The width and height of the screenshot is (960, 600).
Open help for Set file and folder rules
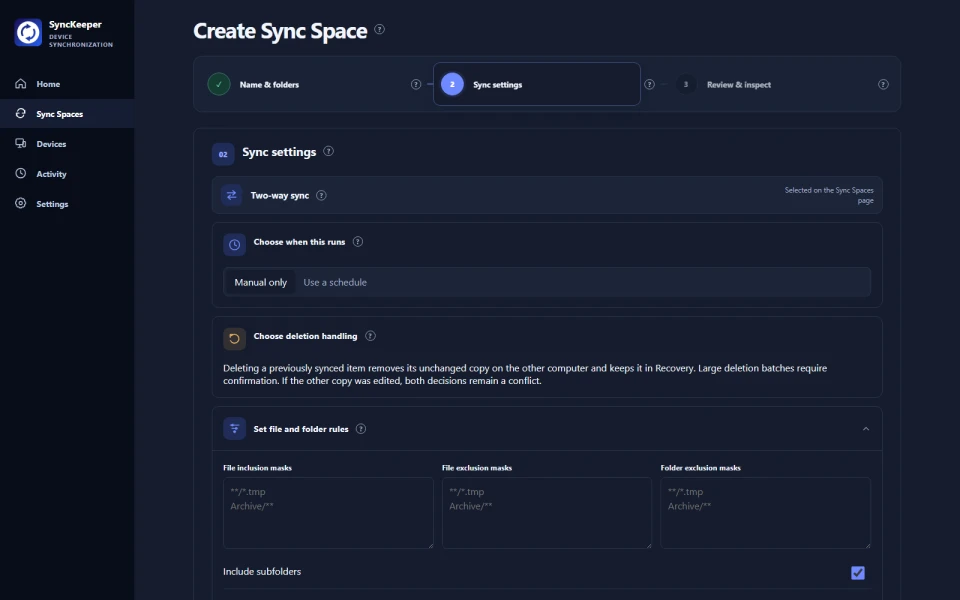pyautogui.click(x=361, y=429)
